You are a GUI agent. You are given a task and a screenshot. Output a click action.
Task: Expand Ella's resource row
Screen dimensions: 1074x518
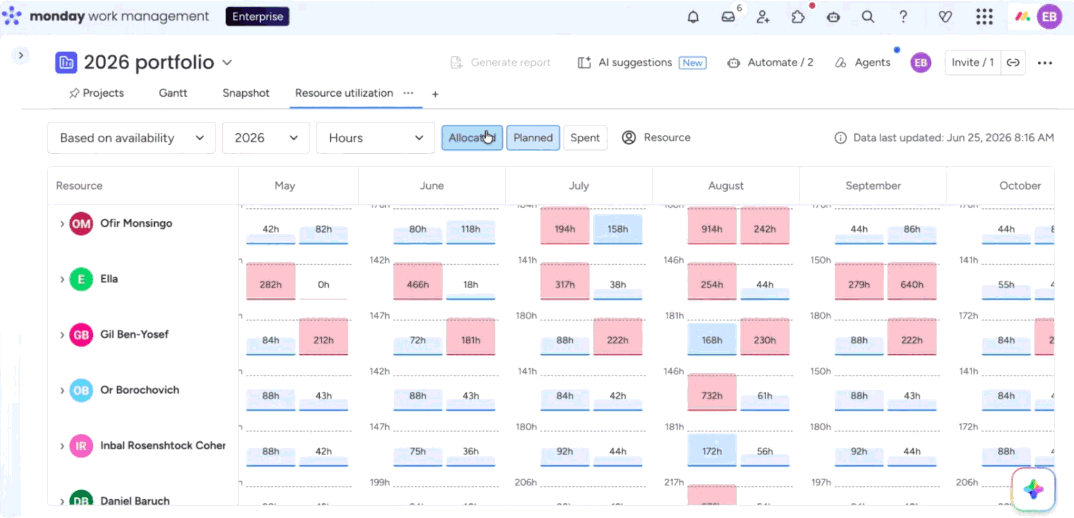coord(62,280)
